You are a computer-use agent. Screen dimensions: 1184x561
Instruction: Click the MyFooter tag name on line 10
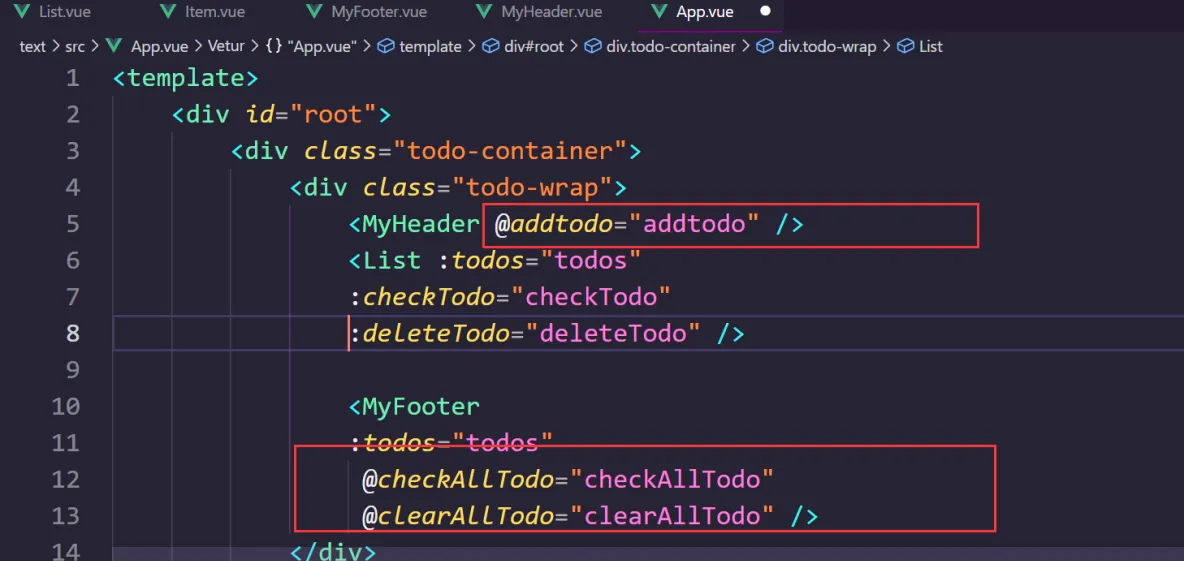pyautogui.click(x=421, y=407)
